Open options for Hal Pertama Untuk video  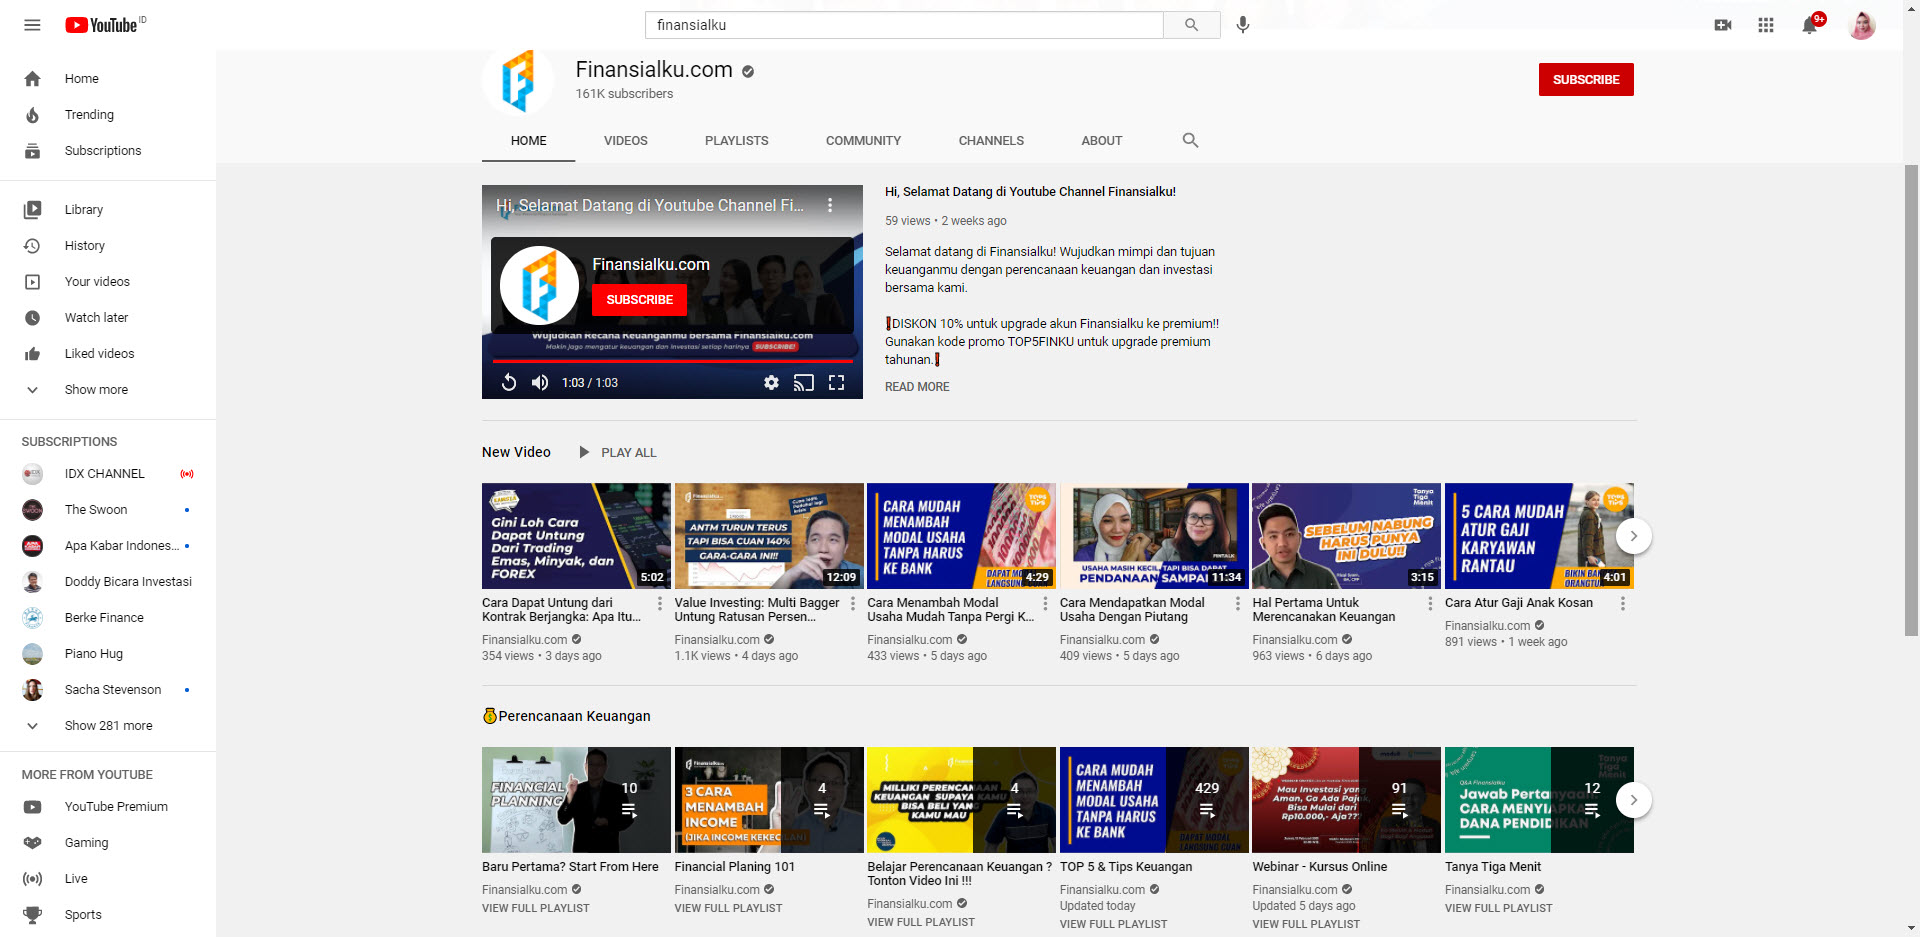click(1430, 604)
